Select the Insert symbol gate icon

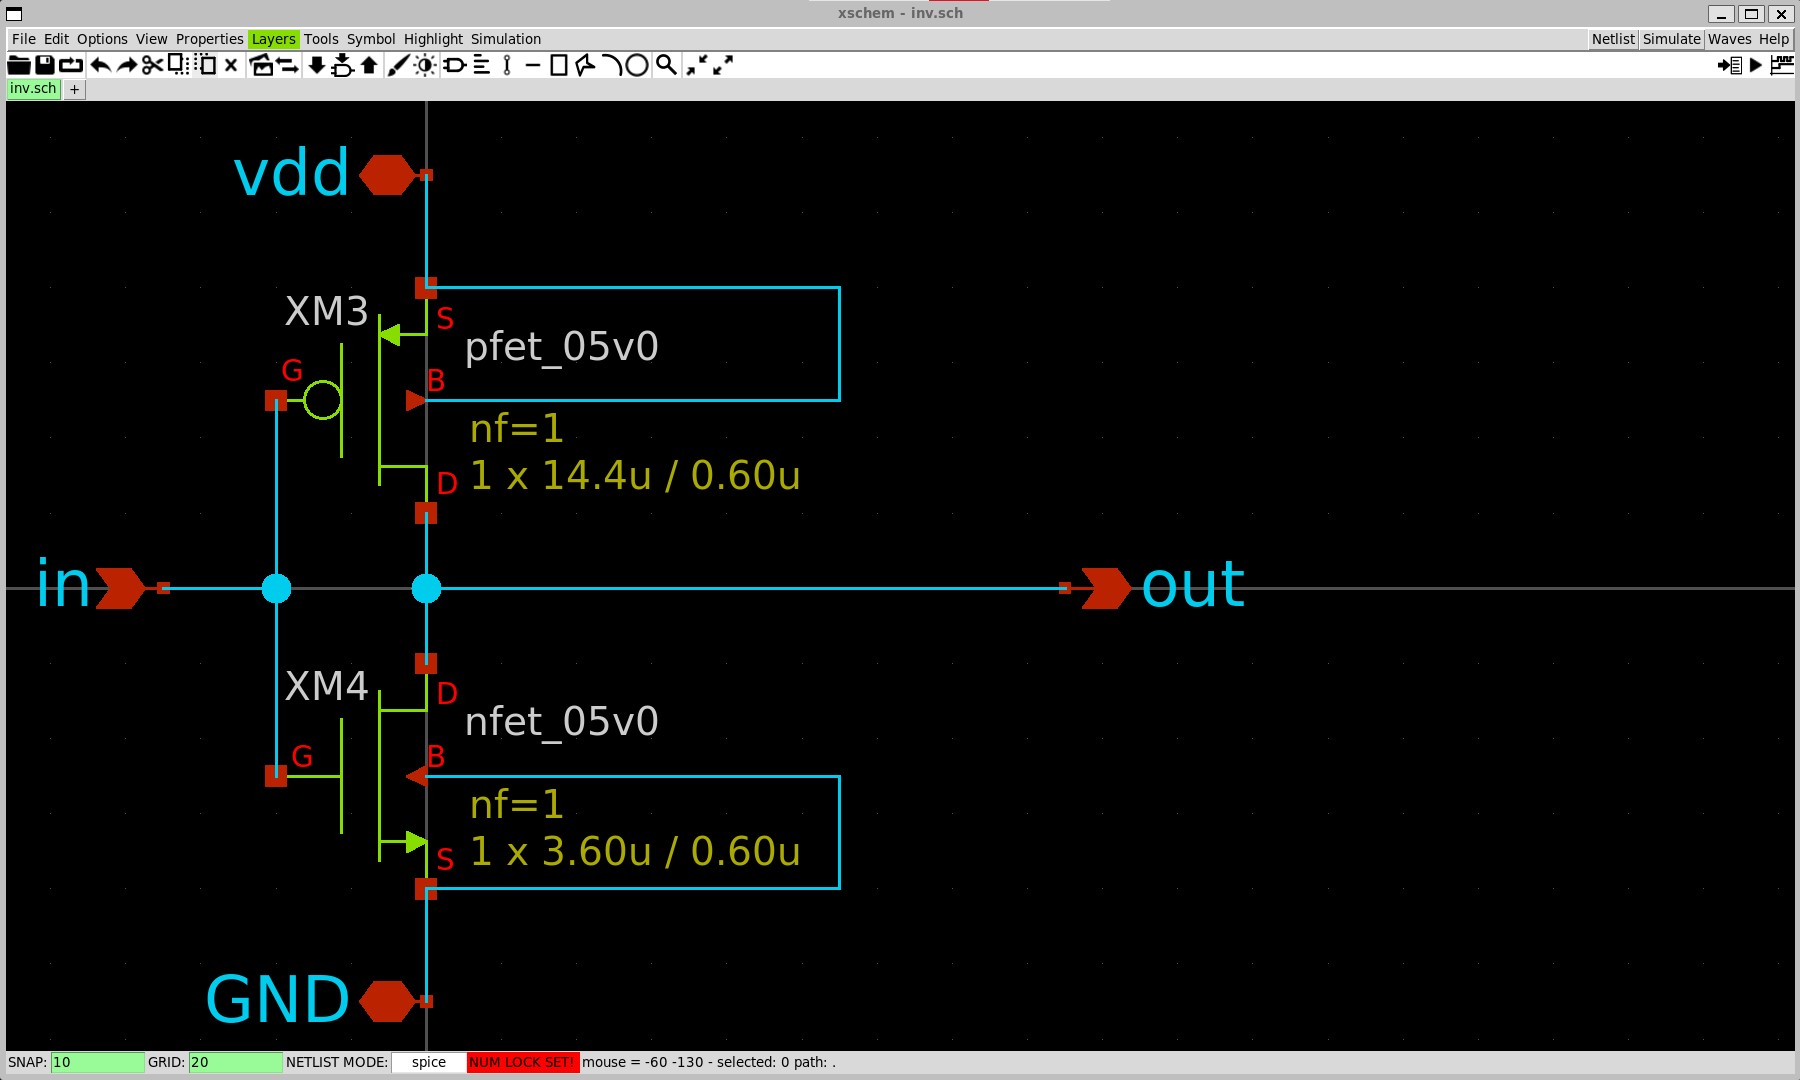[455, 65]
